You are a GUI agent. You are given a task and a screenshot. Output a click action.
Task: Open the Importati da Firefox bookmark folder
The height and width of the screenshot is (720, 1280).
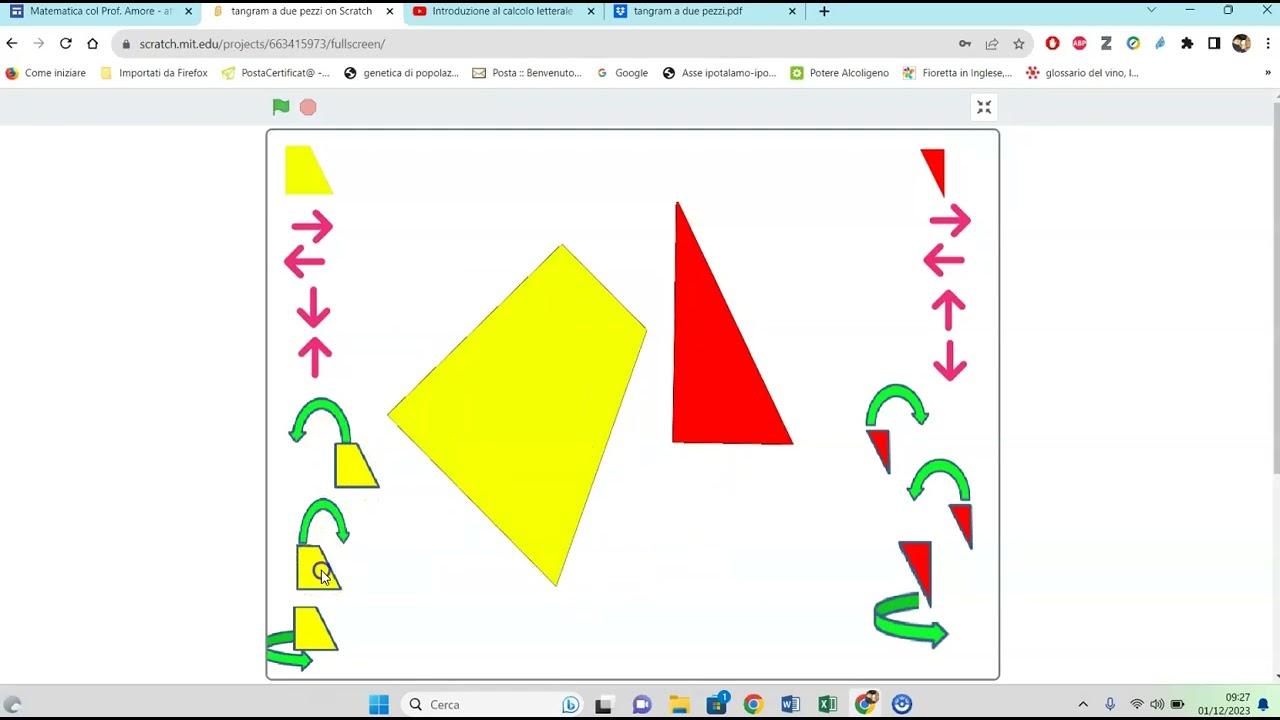(x=154, y=73)
